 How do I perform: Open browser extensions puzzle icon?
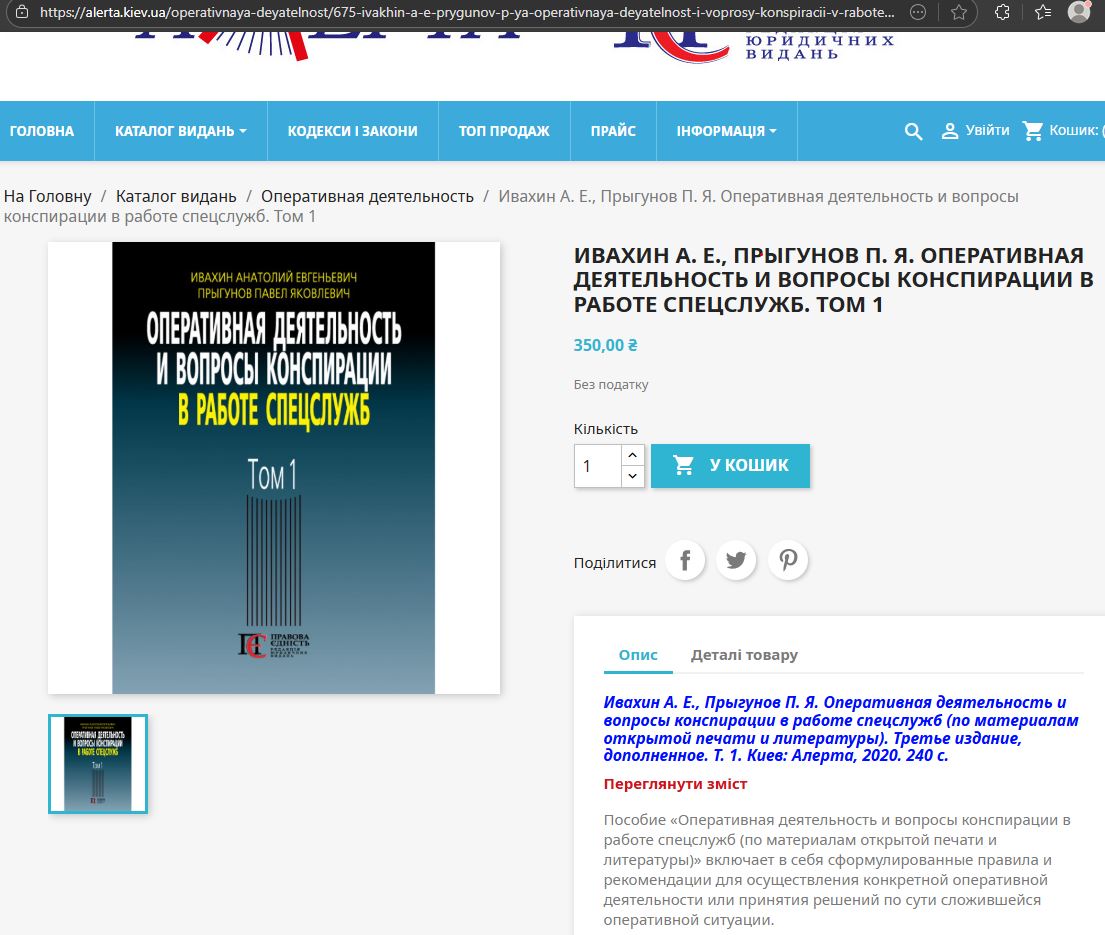pos(1003,13)
